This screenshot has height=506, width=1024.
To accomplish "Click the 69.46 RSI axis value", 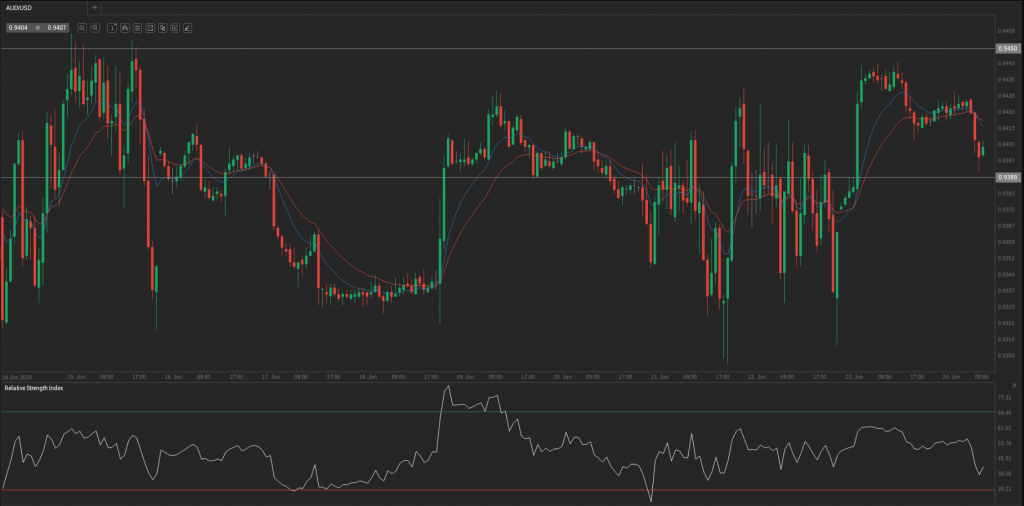I will (1005, 413).
